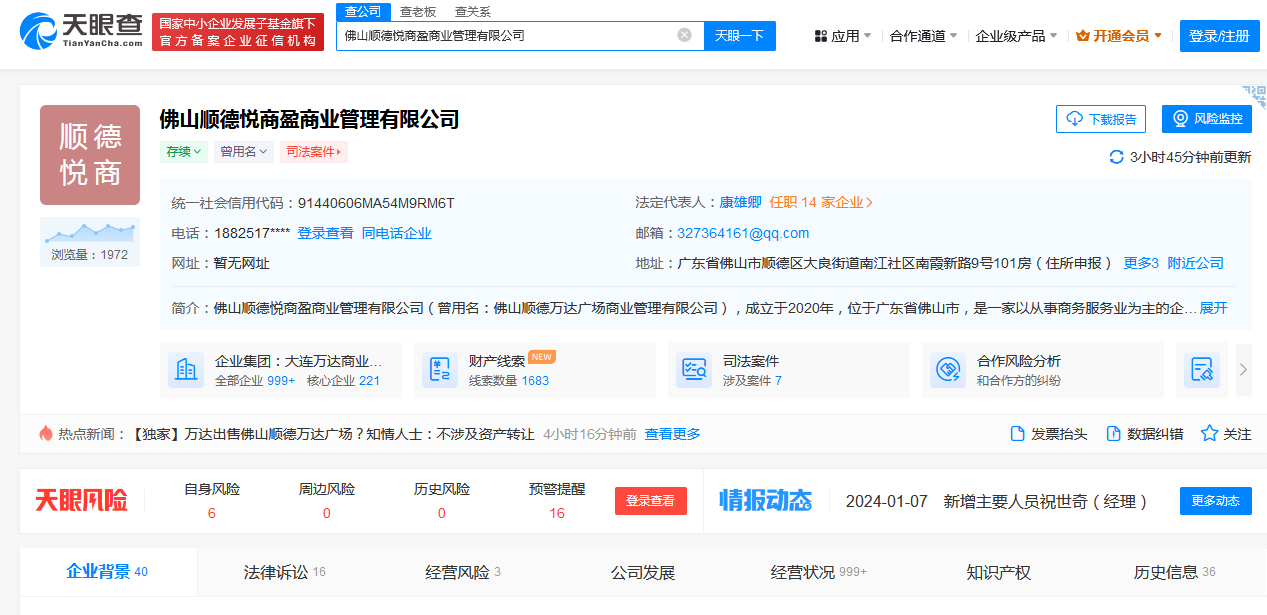This screenshot has height=615, width=1267.
Task: Follow the company with star icon
Action: [x=1209, y=434]
